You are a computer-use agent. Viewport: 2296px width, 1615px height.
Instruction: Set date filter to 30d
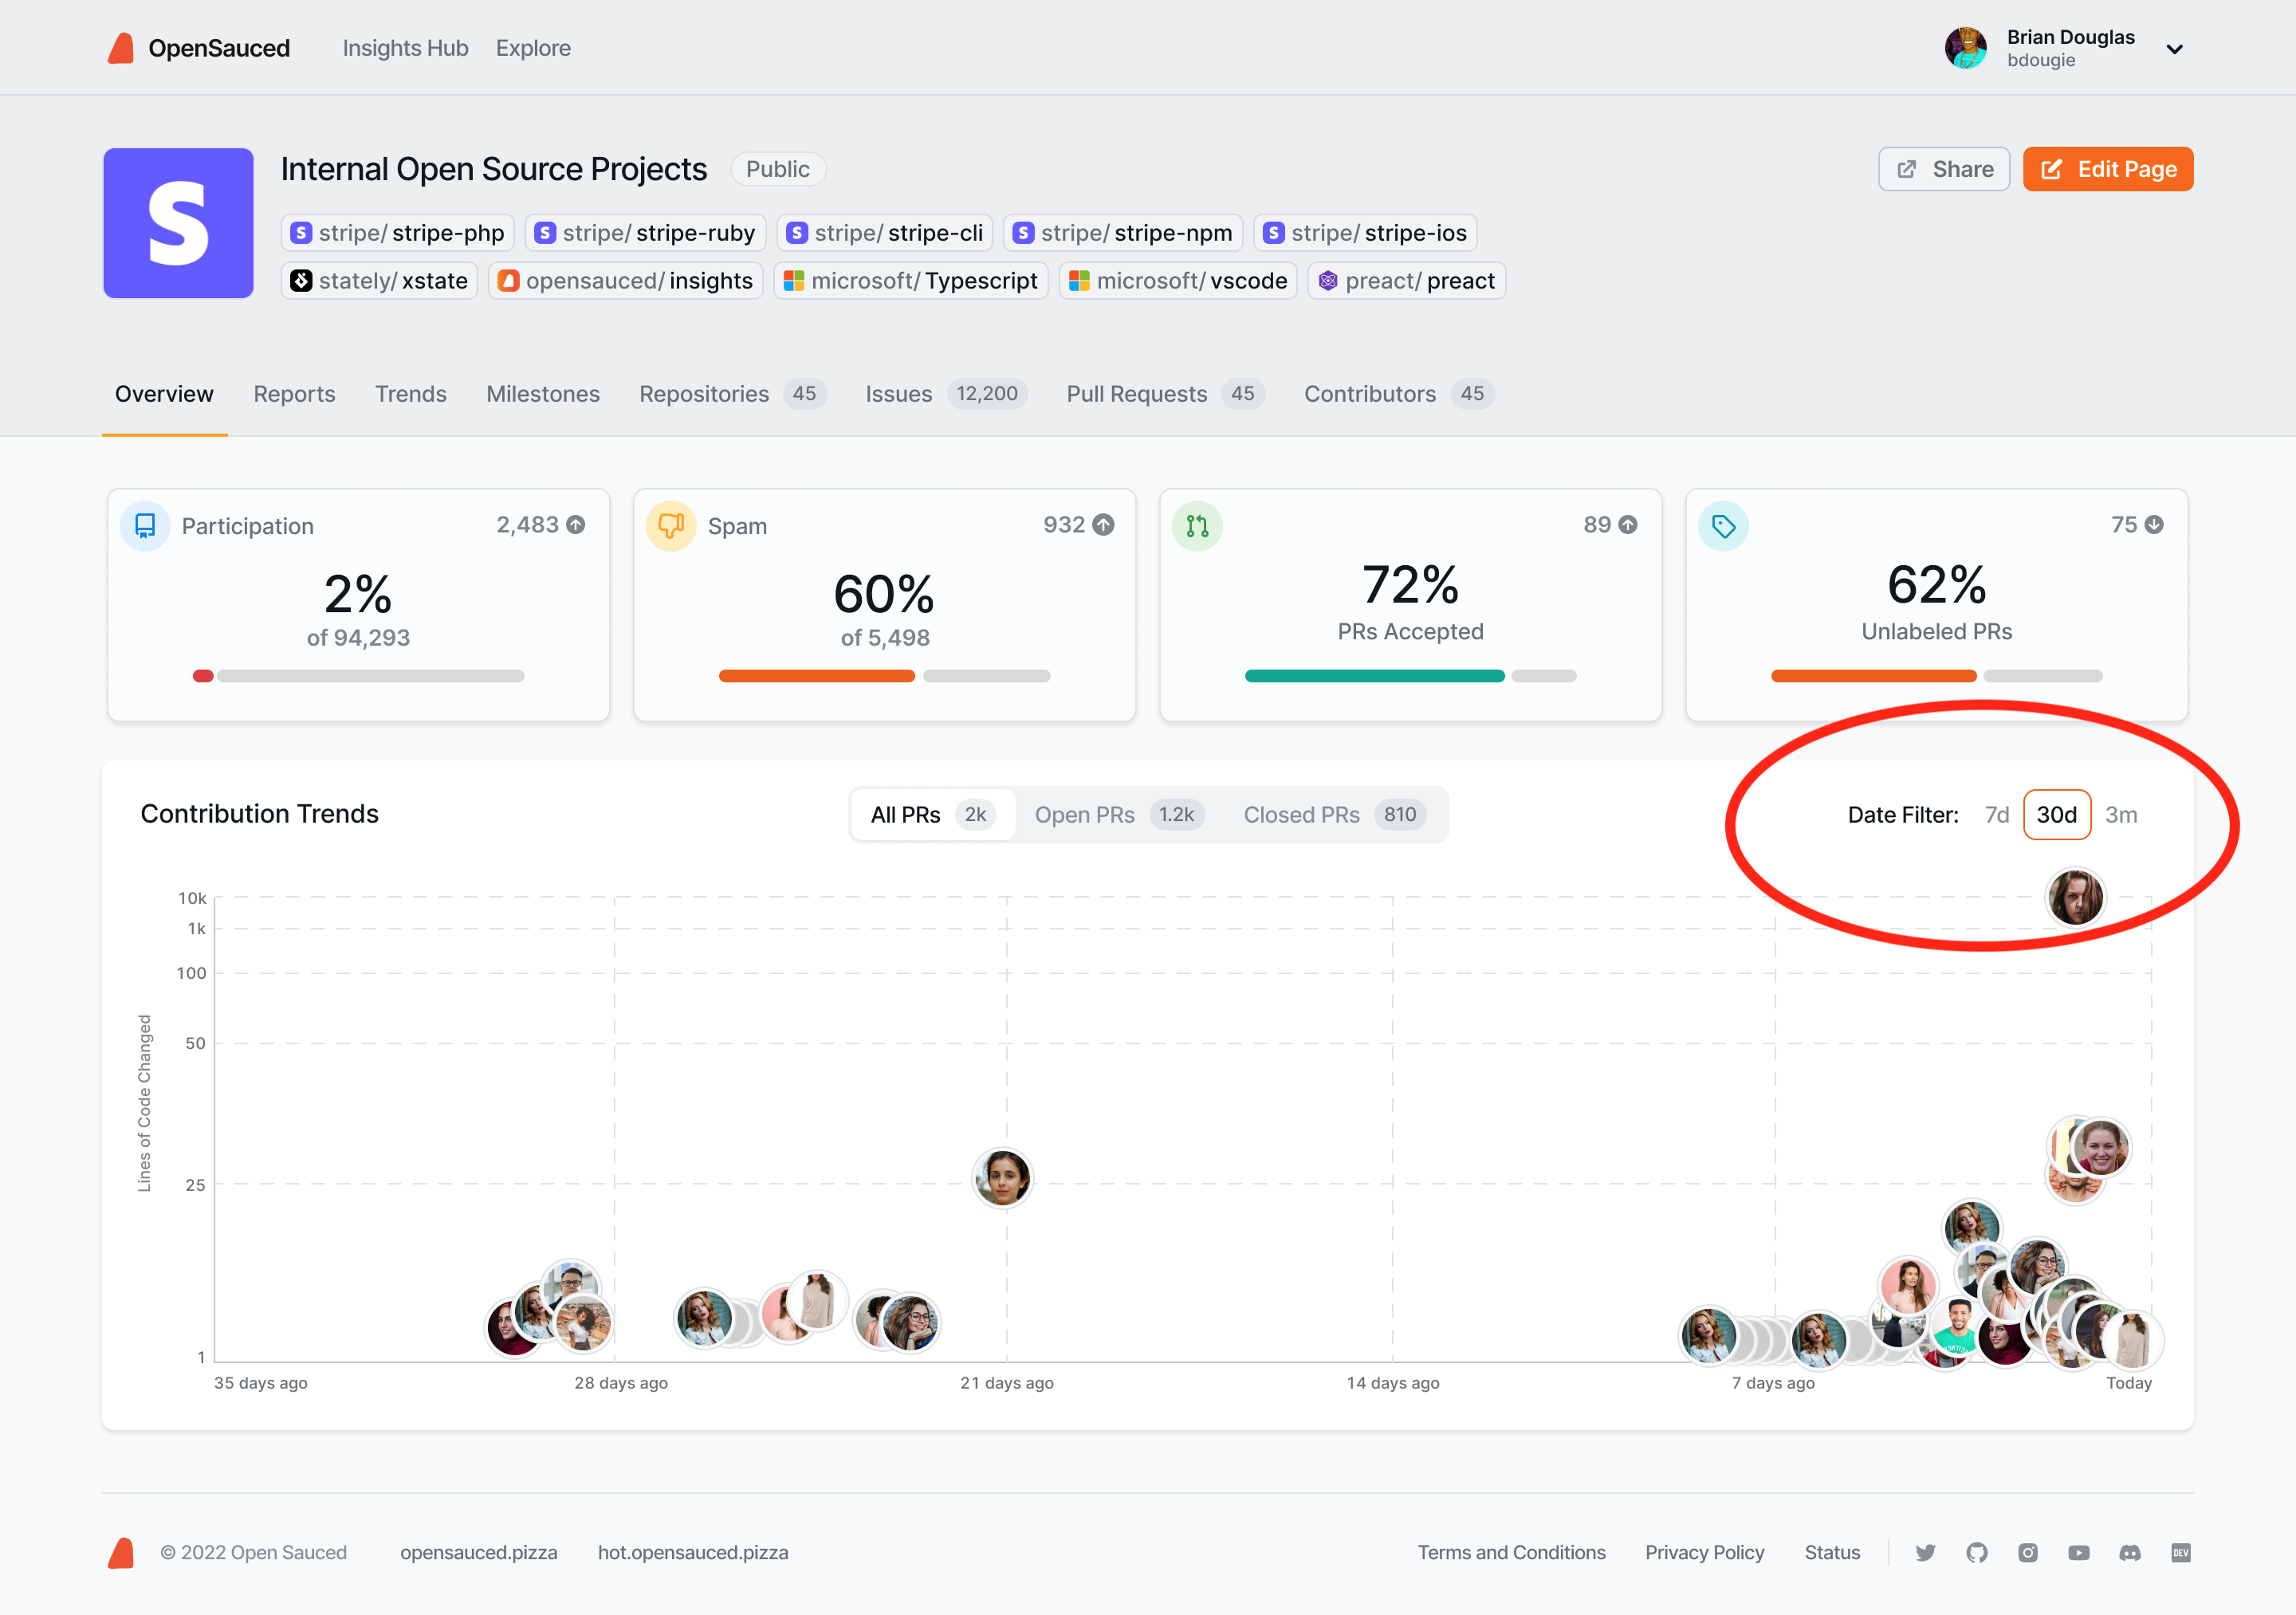point(2057,815)
